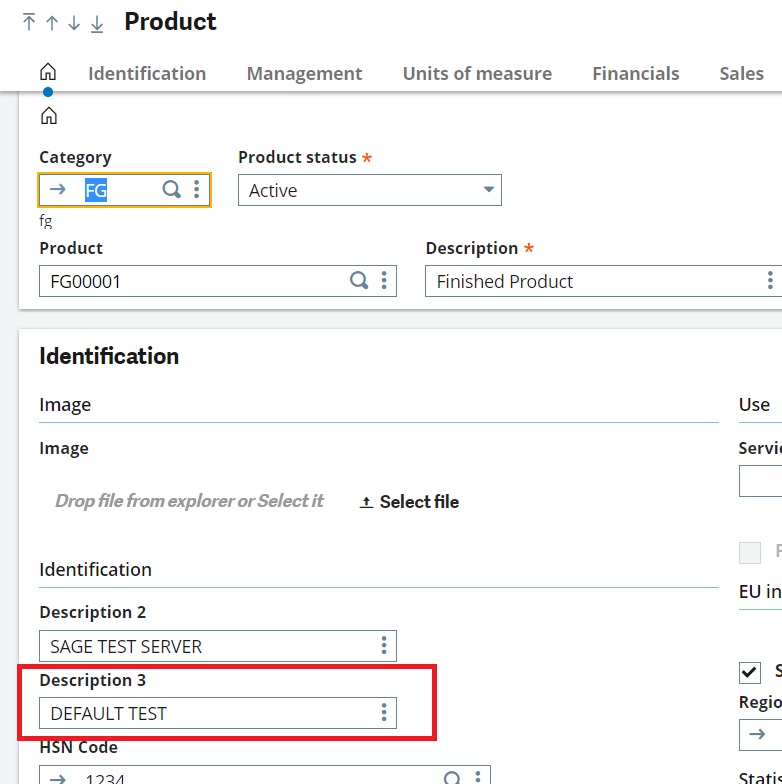
Task: Switch to the Management tab
Action: click(304, 73)
